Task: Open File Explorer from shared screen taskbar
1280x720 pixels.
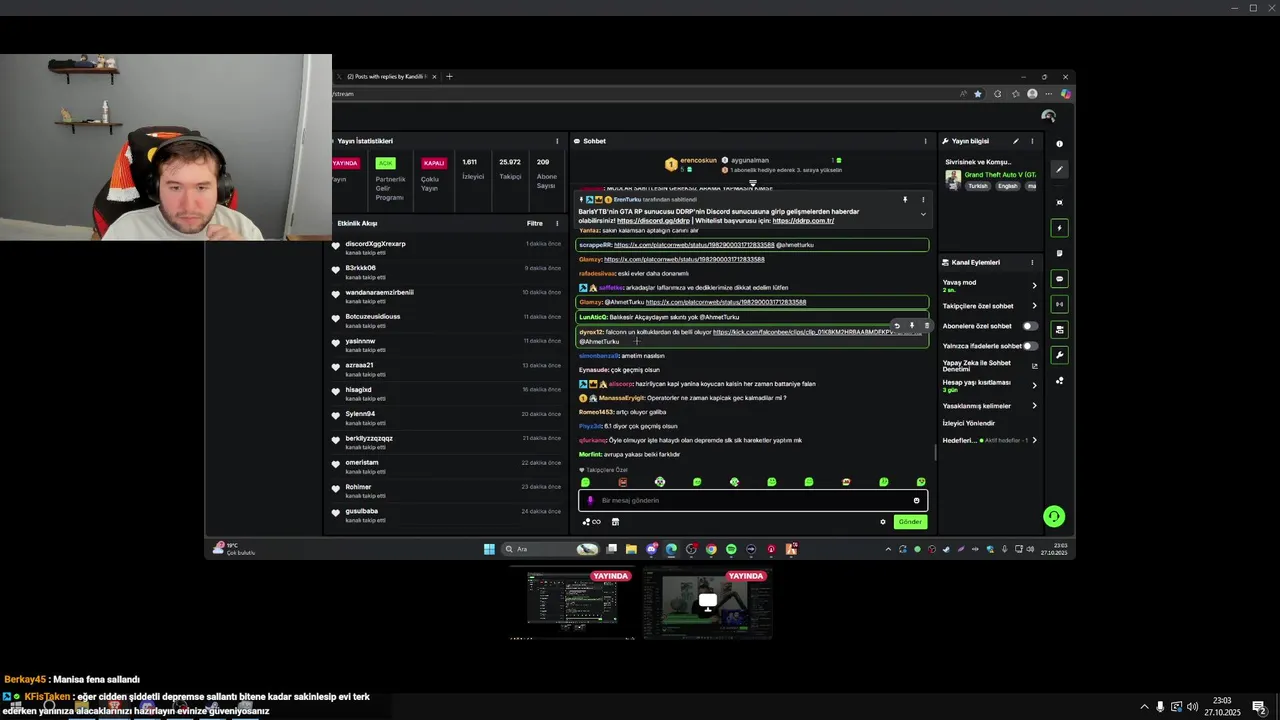Action: click(631, 549)
